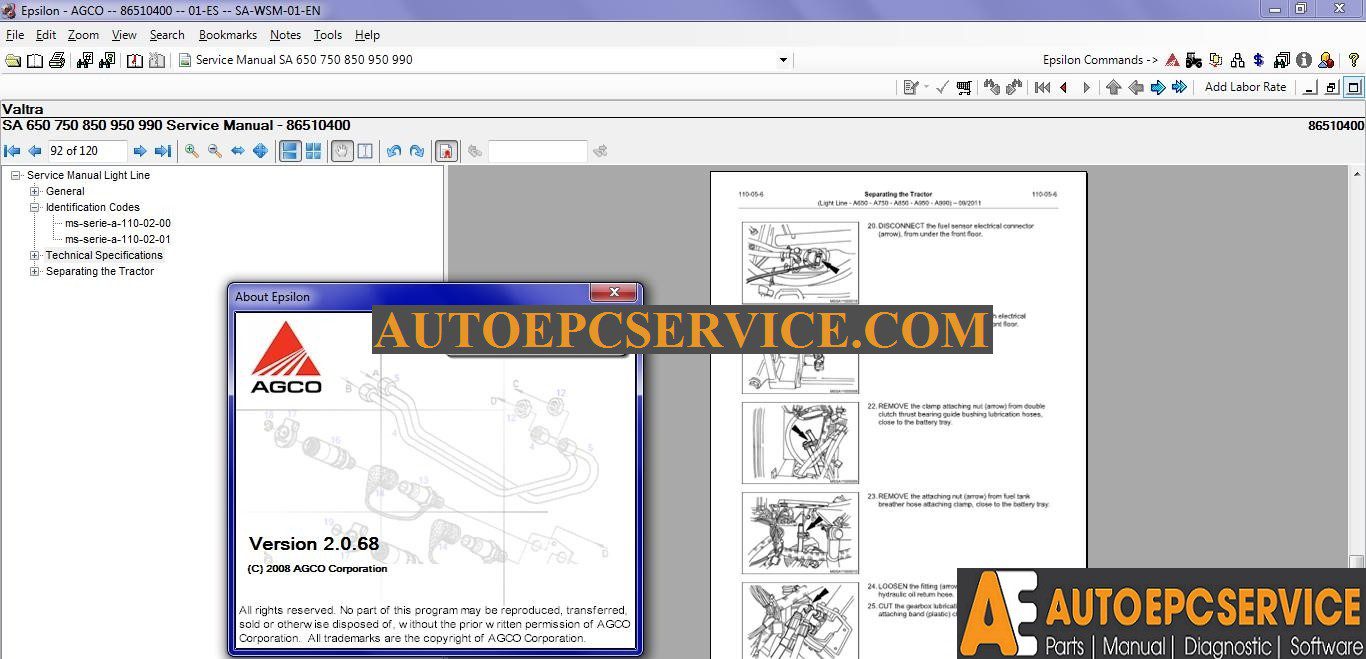This screenshot has height=659, width=1366.
Task: Click the page number field 92 of 120
Action: tap(87, 151)
